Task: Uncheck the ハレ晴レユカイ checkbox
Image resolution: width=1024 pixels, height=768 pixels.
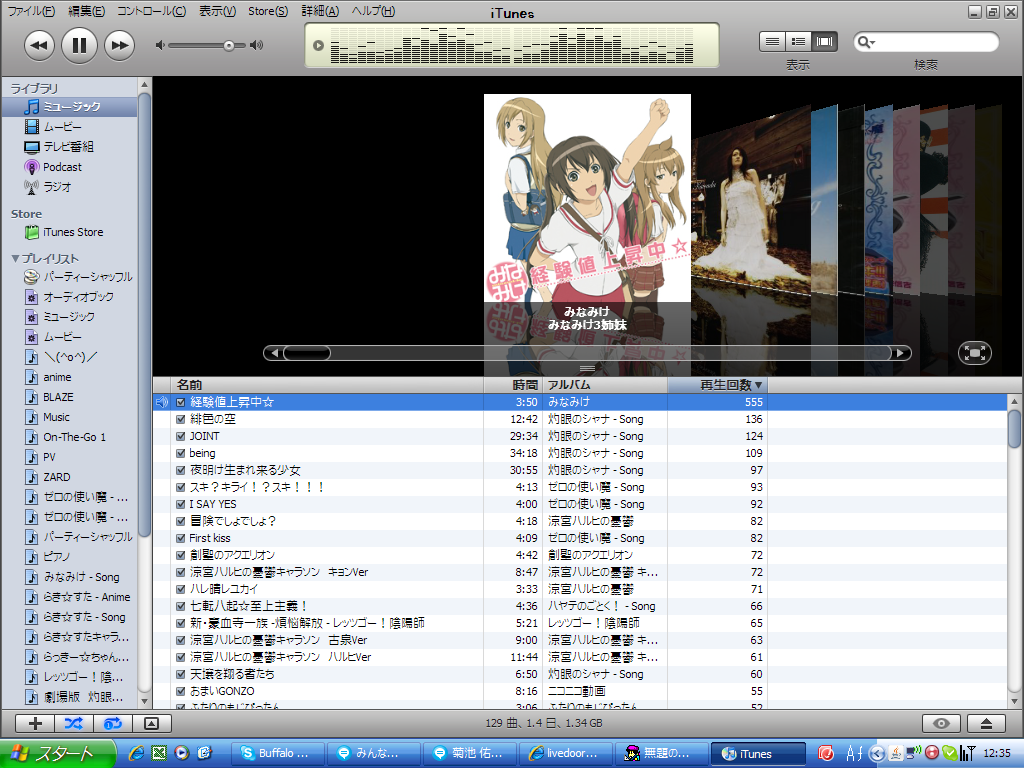Action: click(181, 590)
